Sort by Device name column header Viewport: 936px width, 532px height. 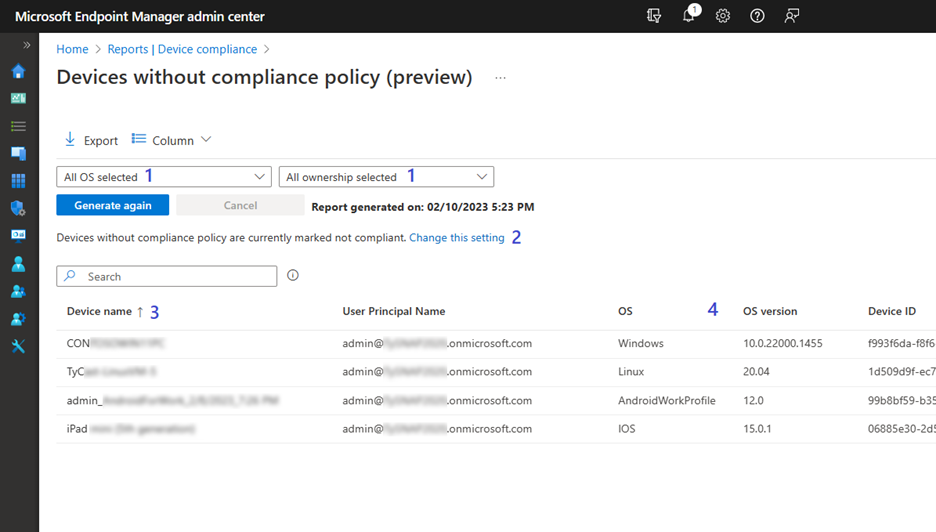[x=99, y=311]
